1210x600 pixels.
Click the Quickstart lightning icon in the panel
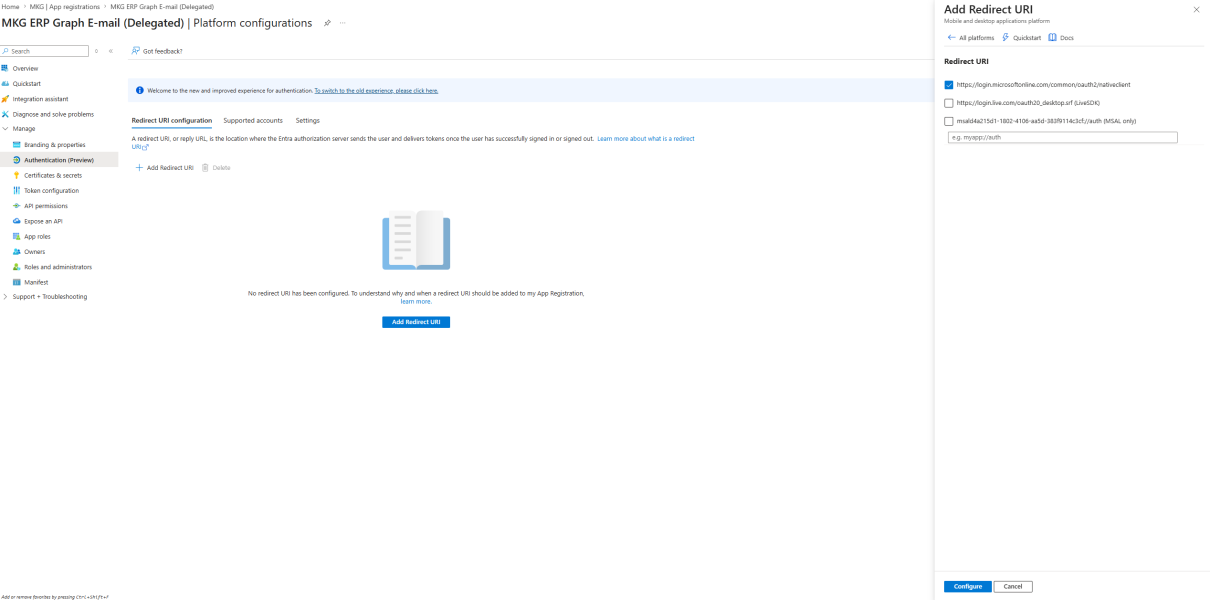coord(1005,38)
